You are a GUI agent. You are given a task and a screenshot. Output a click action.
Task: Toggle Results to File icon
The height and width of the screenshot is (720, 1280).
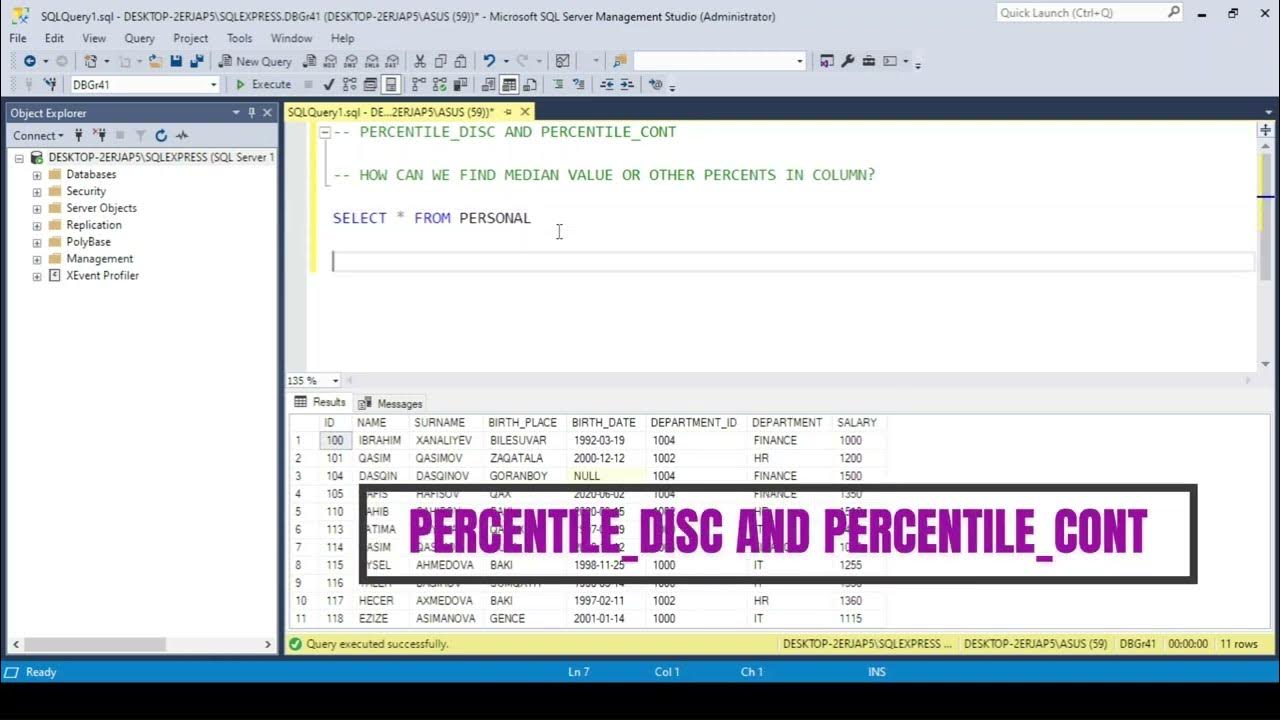pyautogui.click(x=530, y=85)
